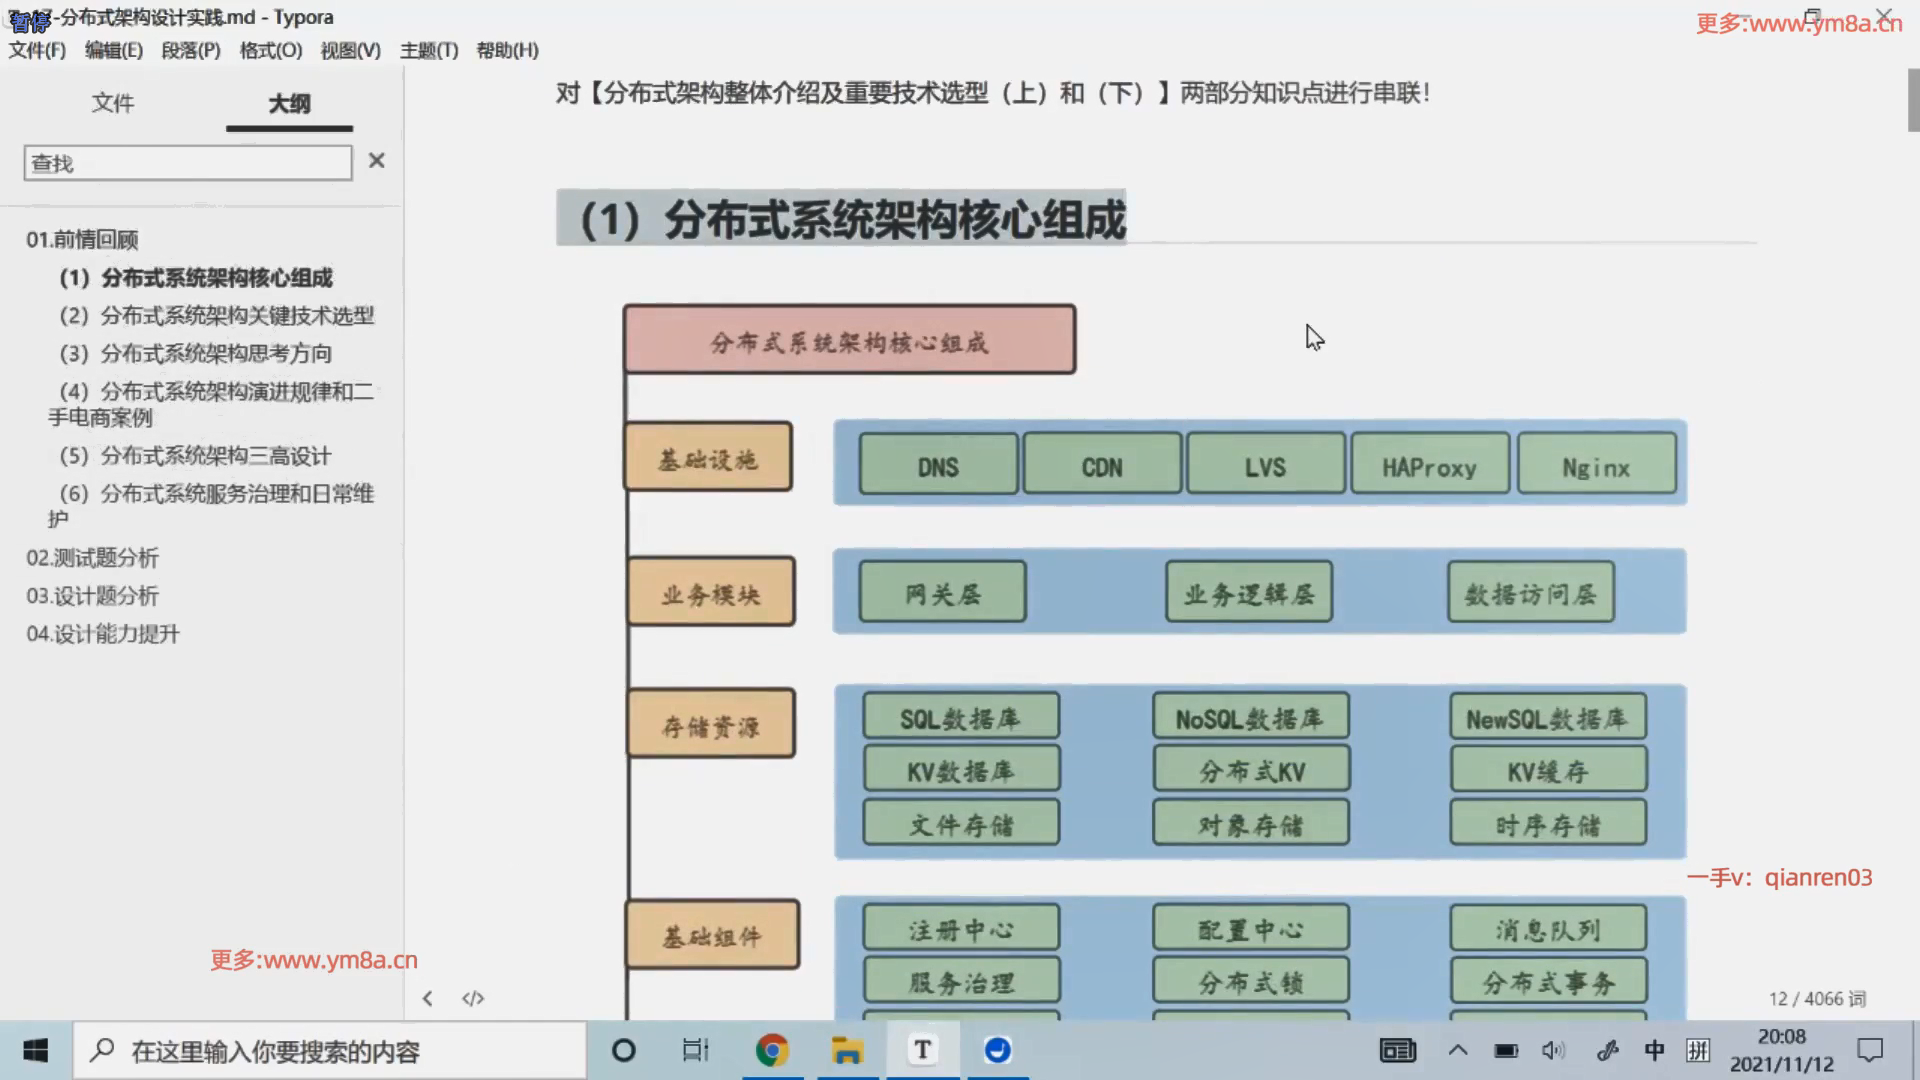Open the 格式(O) menu
Image resolution: width=1920 pixels, height=1080 pixels.
click(270, 50)
